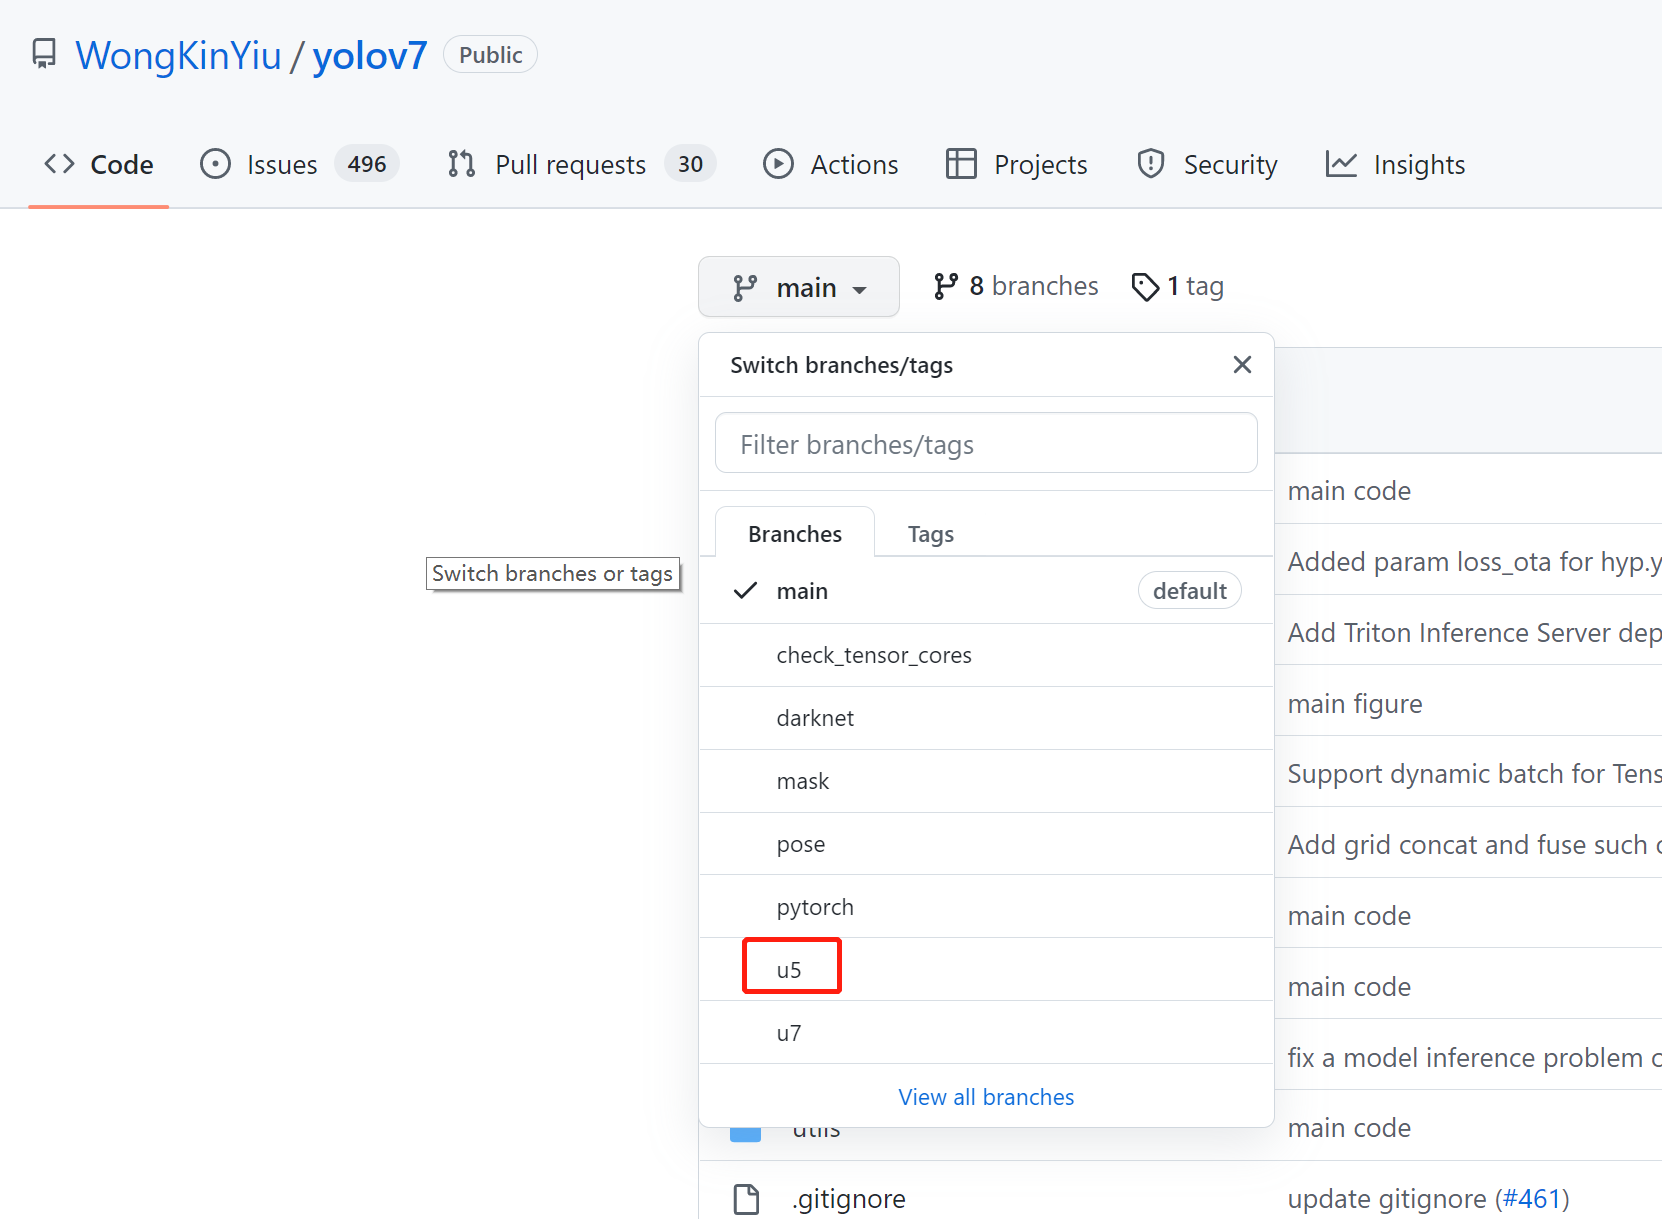
Task: Click the tag icon beside '1 tag'
Action: tap(1146, 286)
